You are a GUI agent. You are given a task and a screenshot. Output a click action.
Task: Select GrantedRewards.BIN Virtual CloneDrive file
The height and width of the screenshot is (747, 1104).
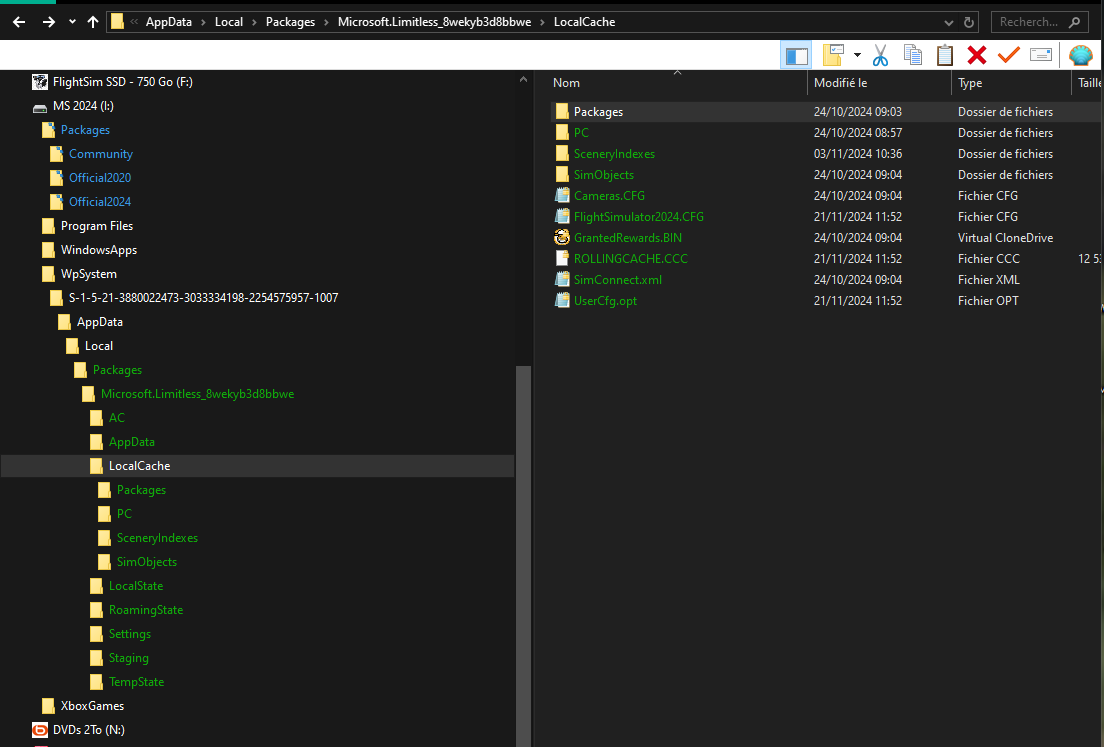(x=627, y=238)
